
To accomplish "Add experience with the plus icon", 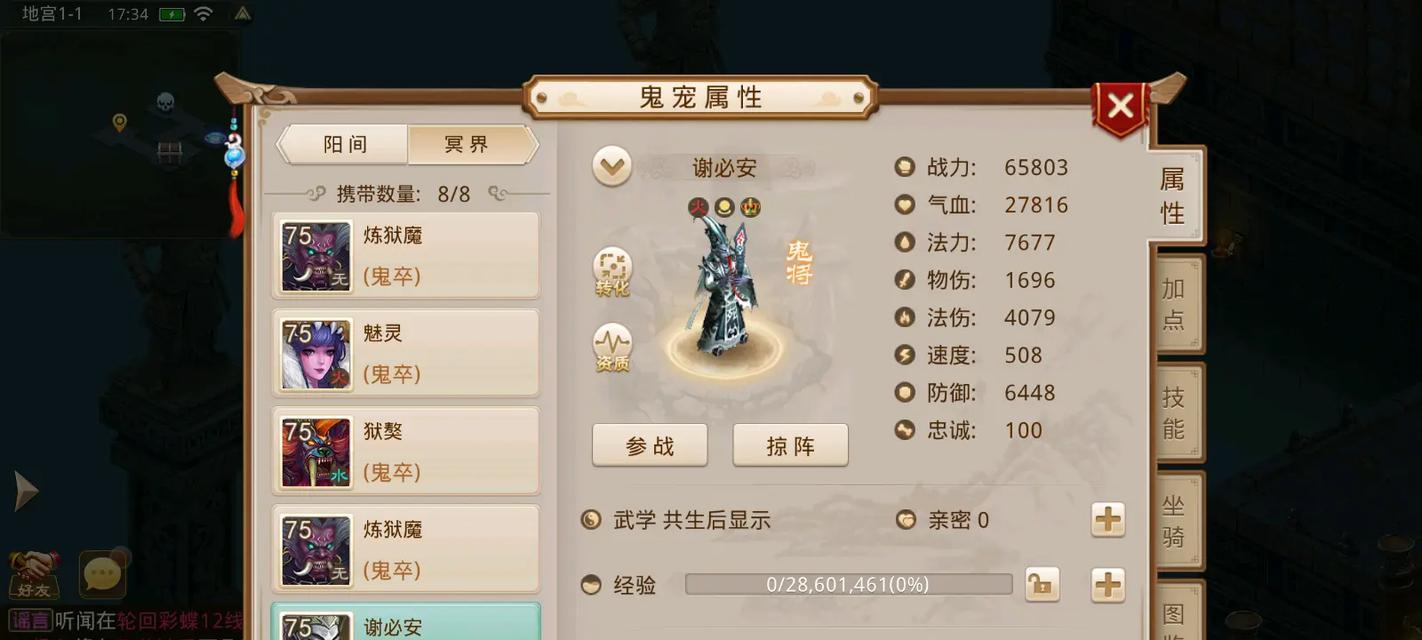I will pos(1108,585).
